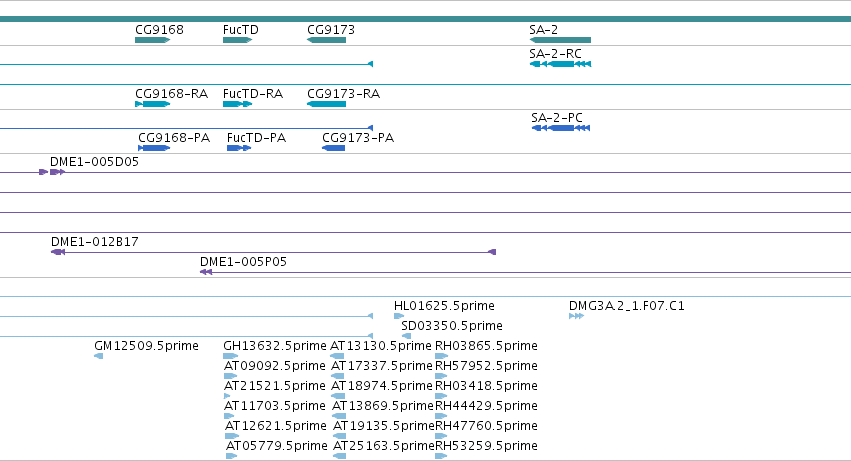Screen dimensions: 851x461
Task: Click the DME1-012B17 label text
Action: pos(94,242)
